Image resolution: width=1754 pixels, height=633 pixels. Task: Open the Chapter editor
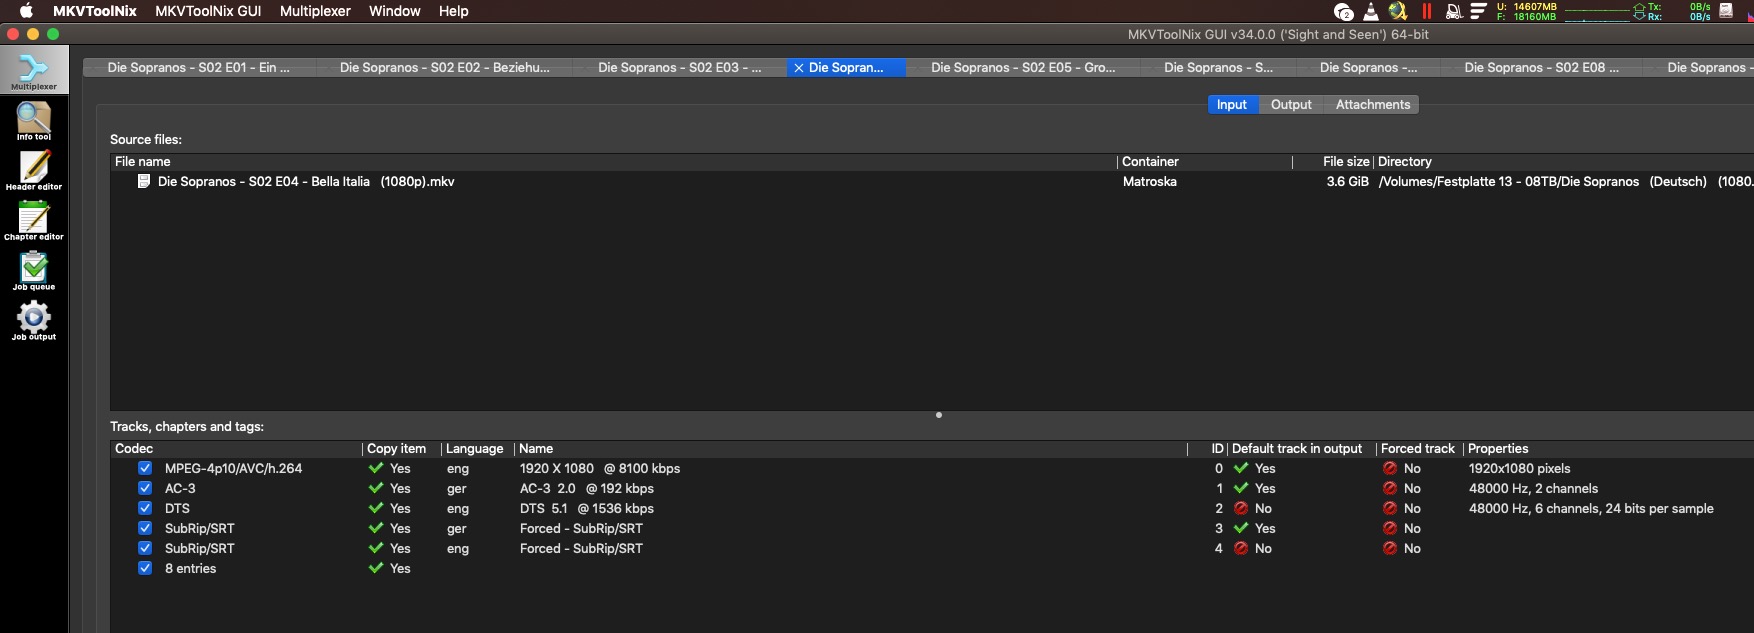coord(34,220)
